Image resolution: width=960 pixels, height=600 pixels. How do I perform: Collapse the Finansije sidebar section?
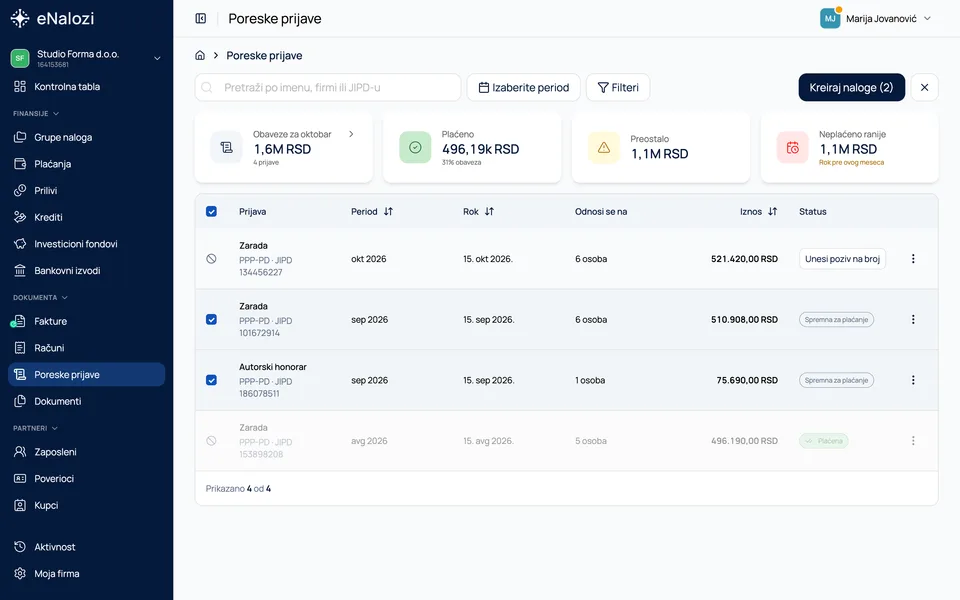[36, 113]
